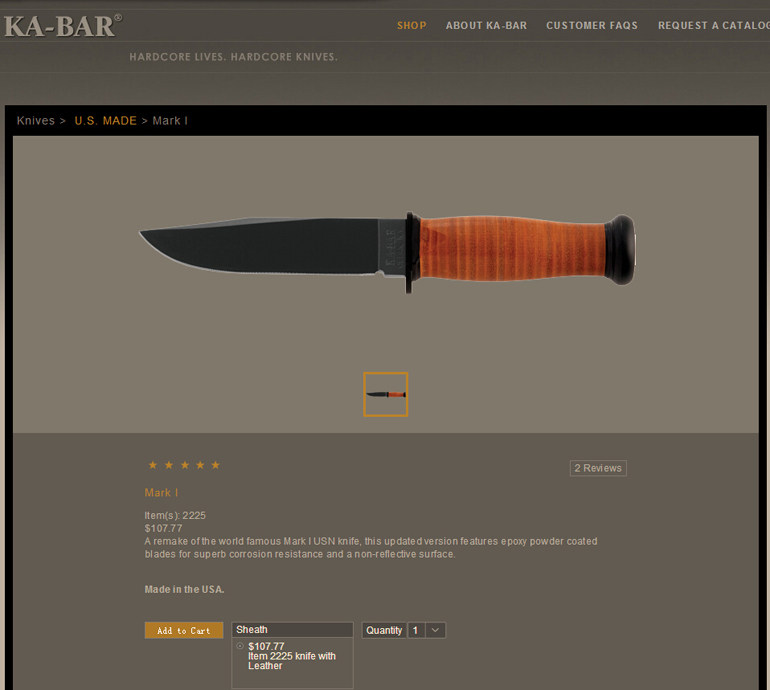This screenshot has height=690, width=770.
Task: Select the $107.77 leather sheath radio option
Action: point(240,646)
